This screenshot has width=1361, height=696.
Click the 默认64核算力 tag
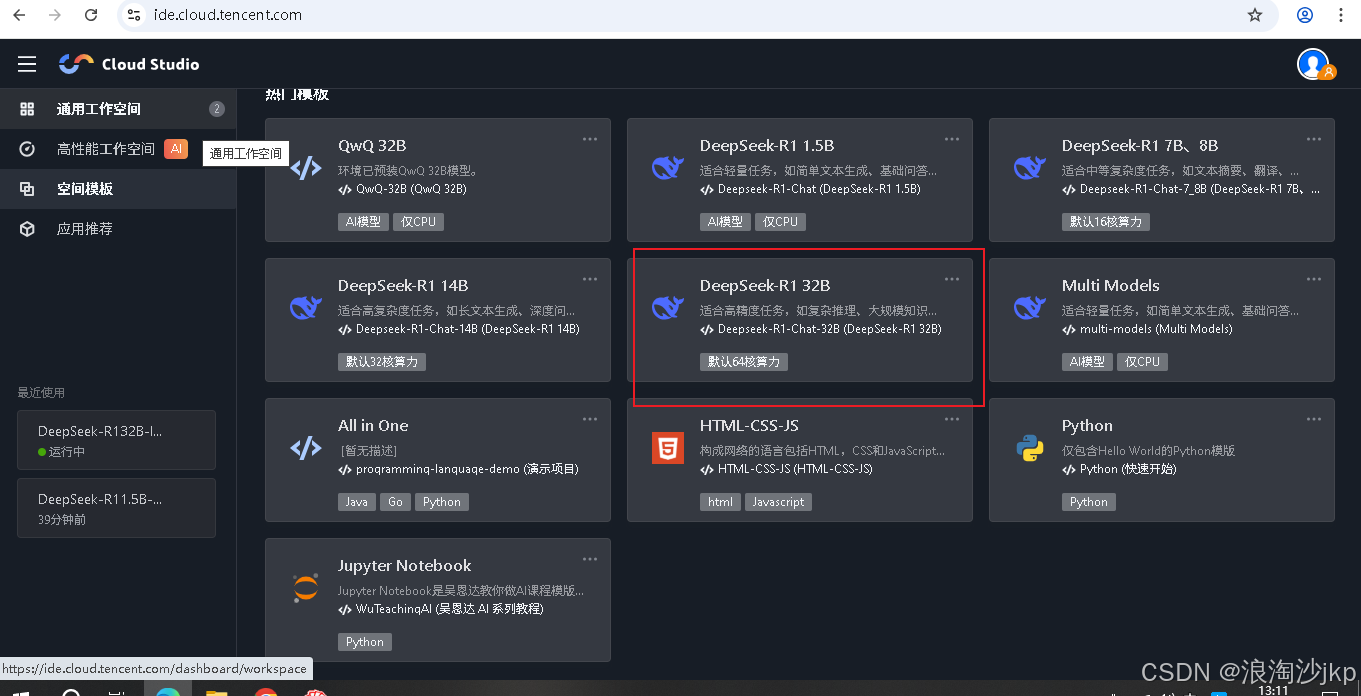pos(744,362)
